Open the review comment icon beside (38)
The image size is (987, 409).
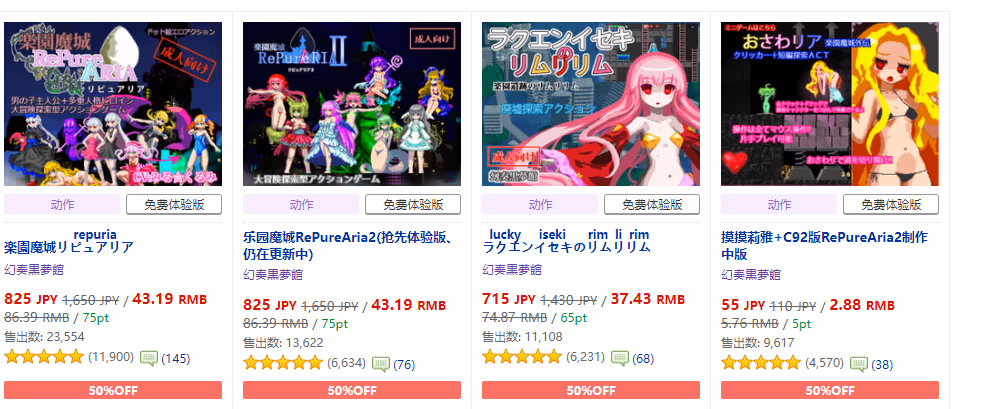pos(859,364)
